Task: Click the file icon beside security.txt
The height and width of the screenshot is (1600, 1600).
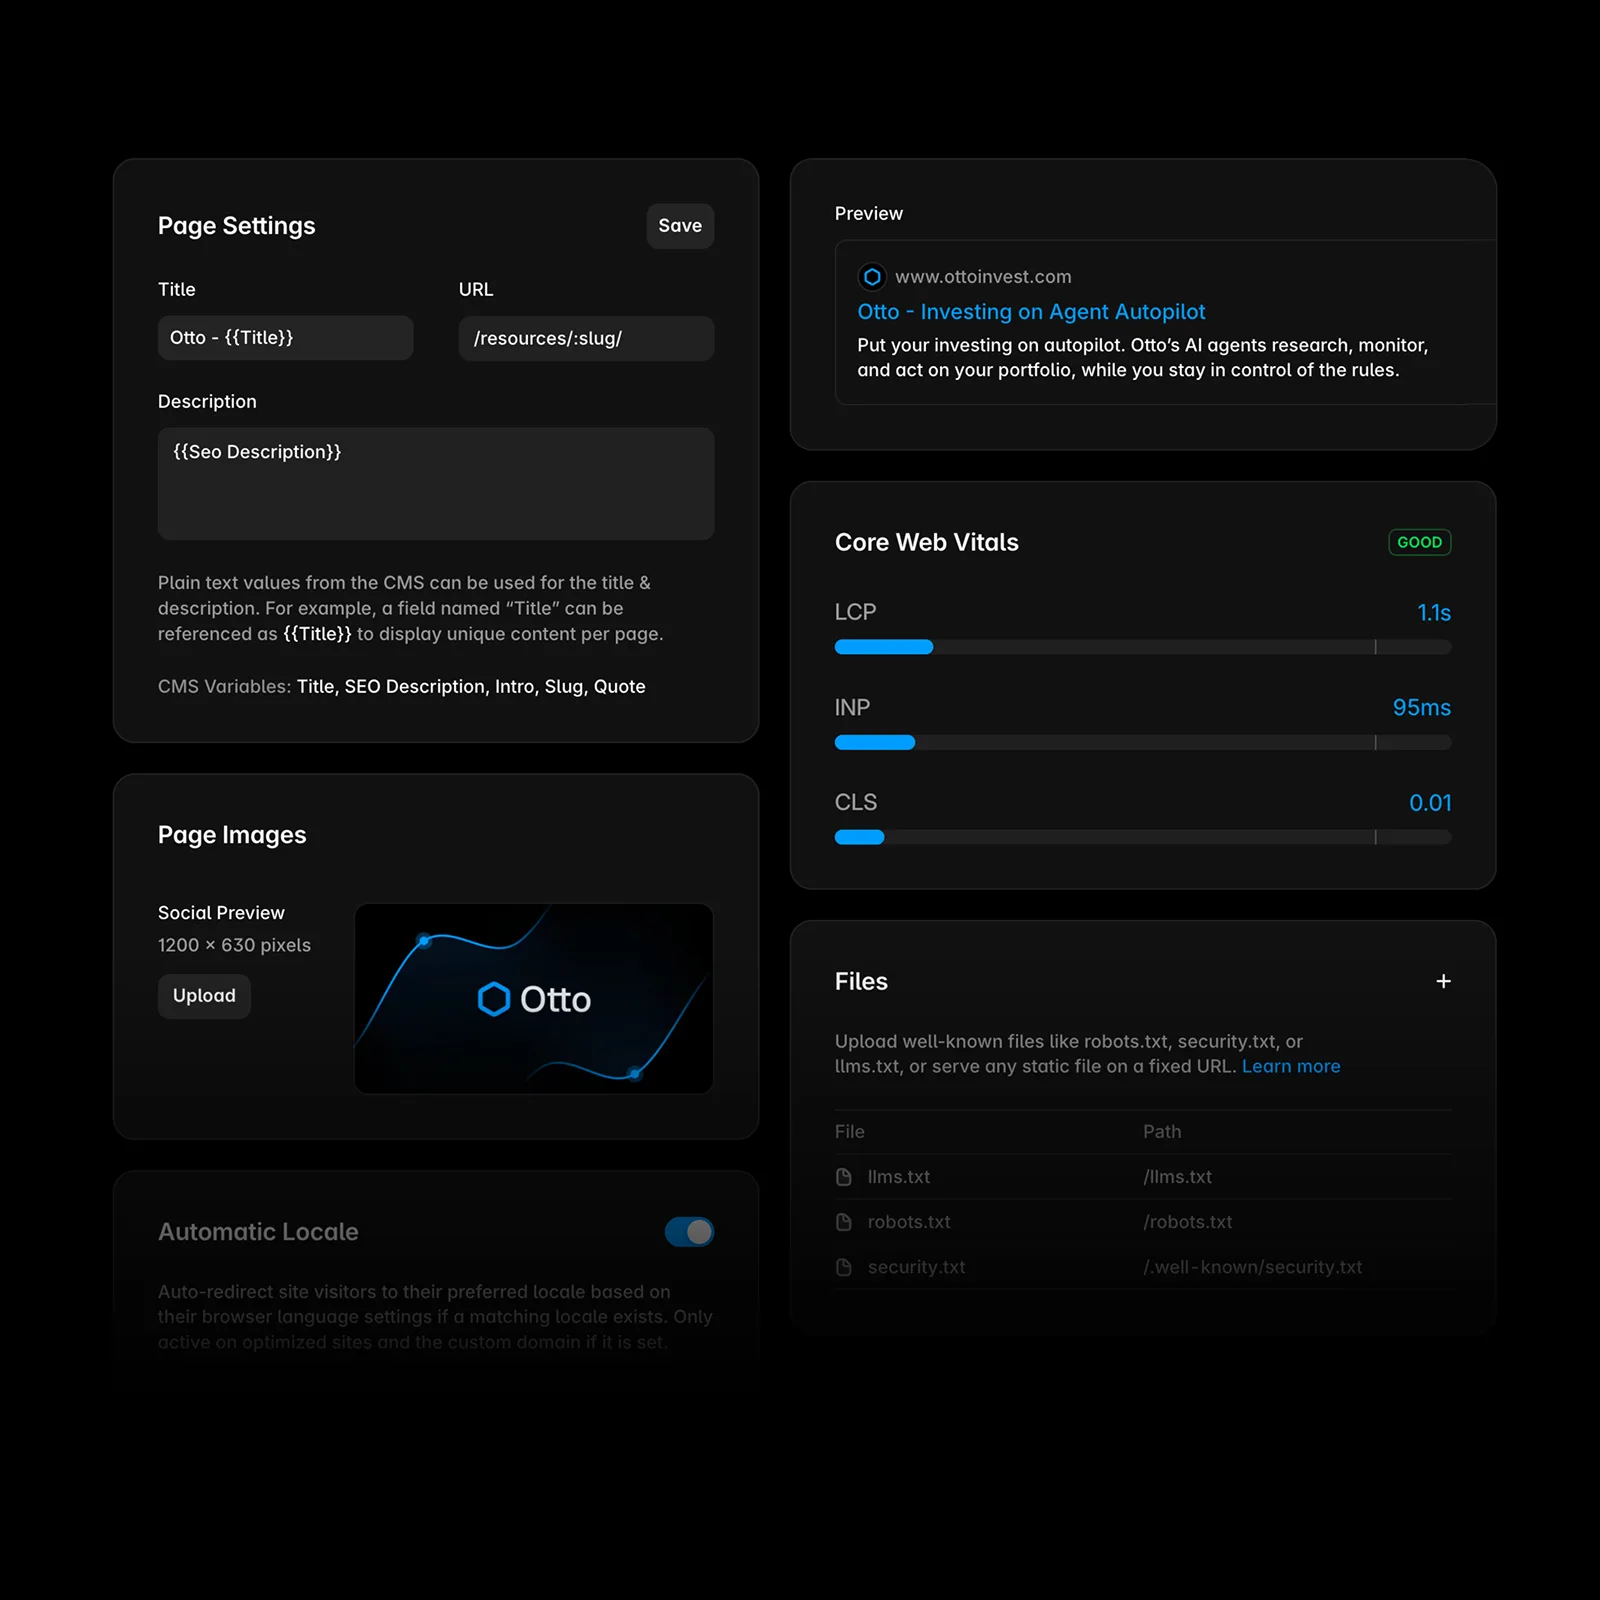Action: click(844, 1267)
